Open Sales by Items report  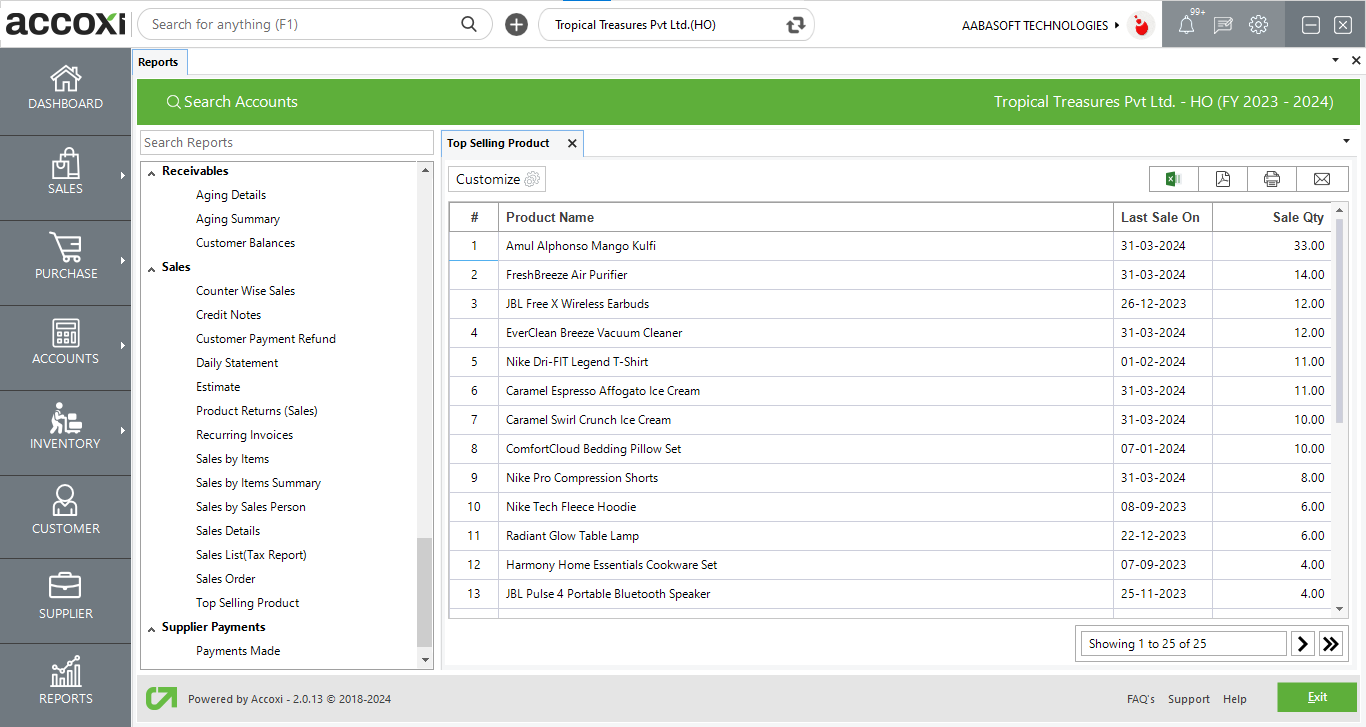coord(232,459)
